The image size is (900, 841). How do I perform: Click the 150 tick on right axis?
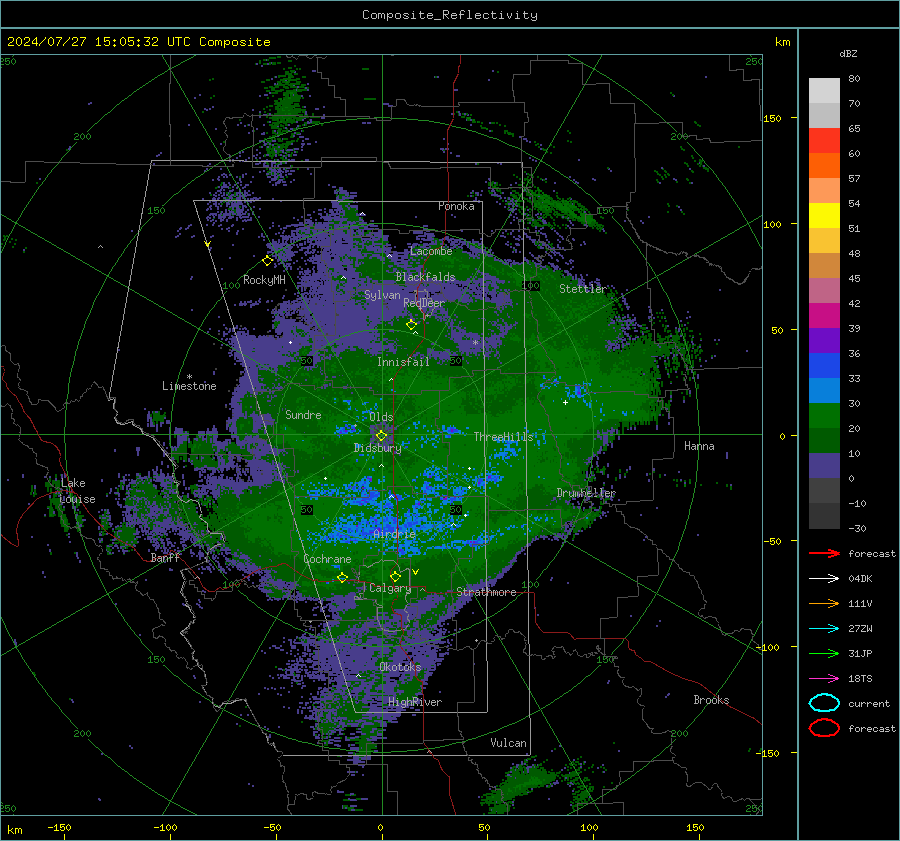(772, 118)
